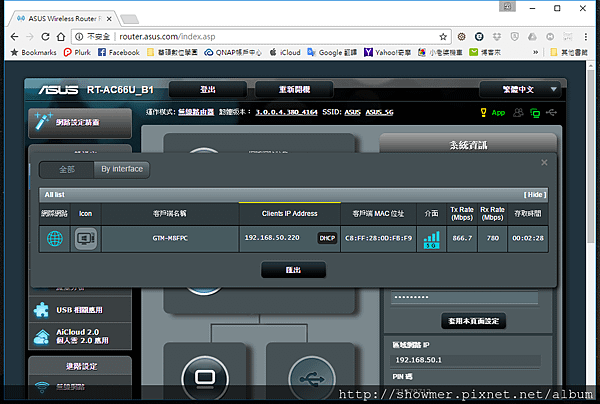Viewport: 600px width, 404px height.
Task: Open the folder bookmark at far right
Action: 569,52
